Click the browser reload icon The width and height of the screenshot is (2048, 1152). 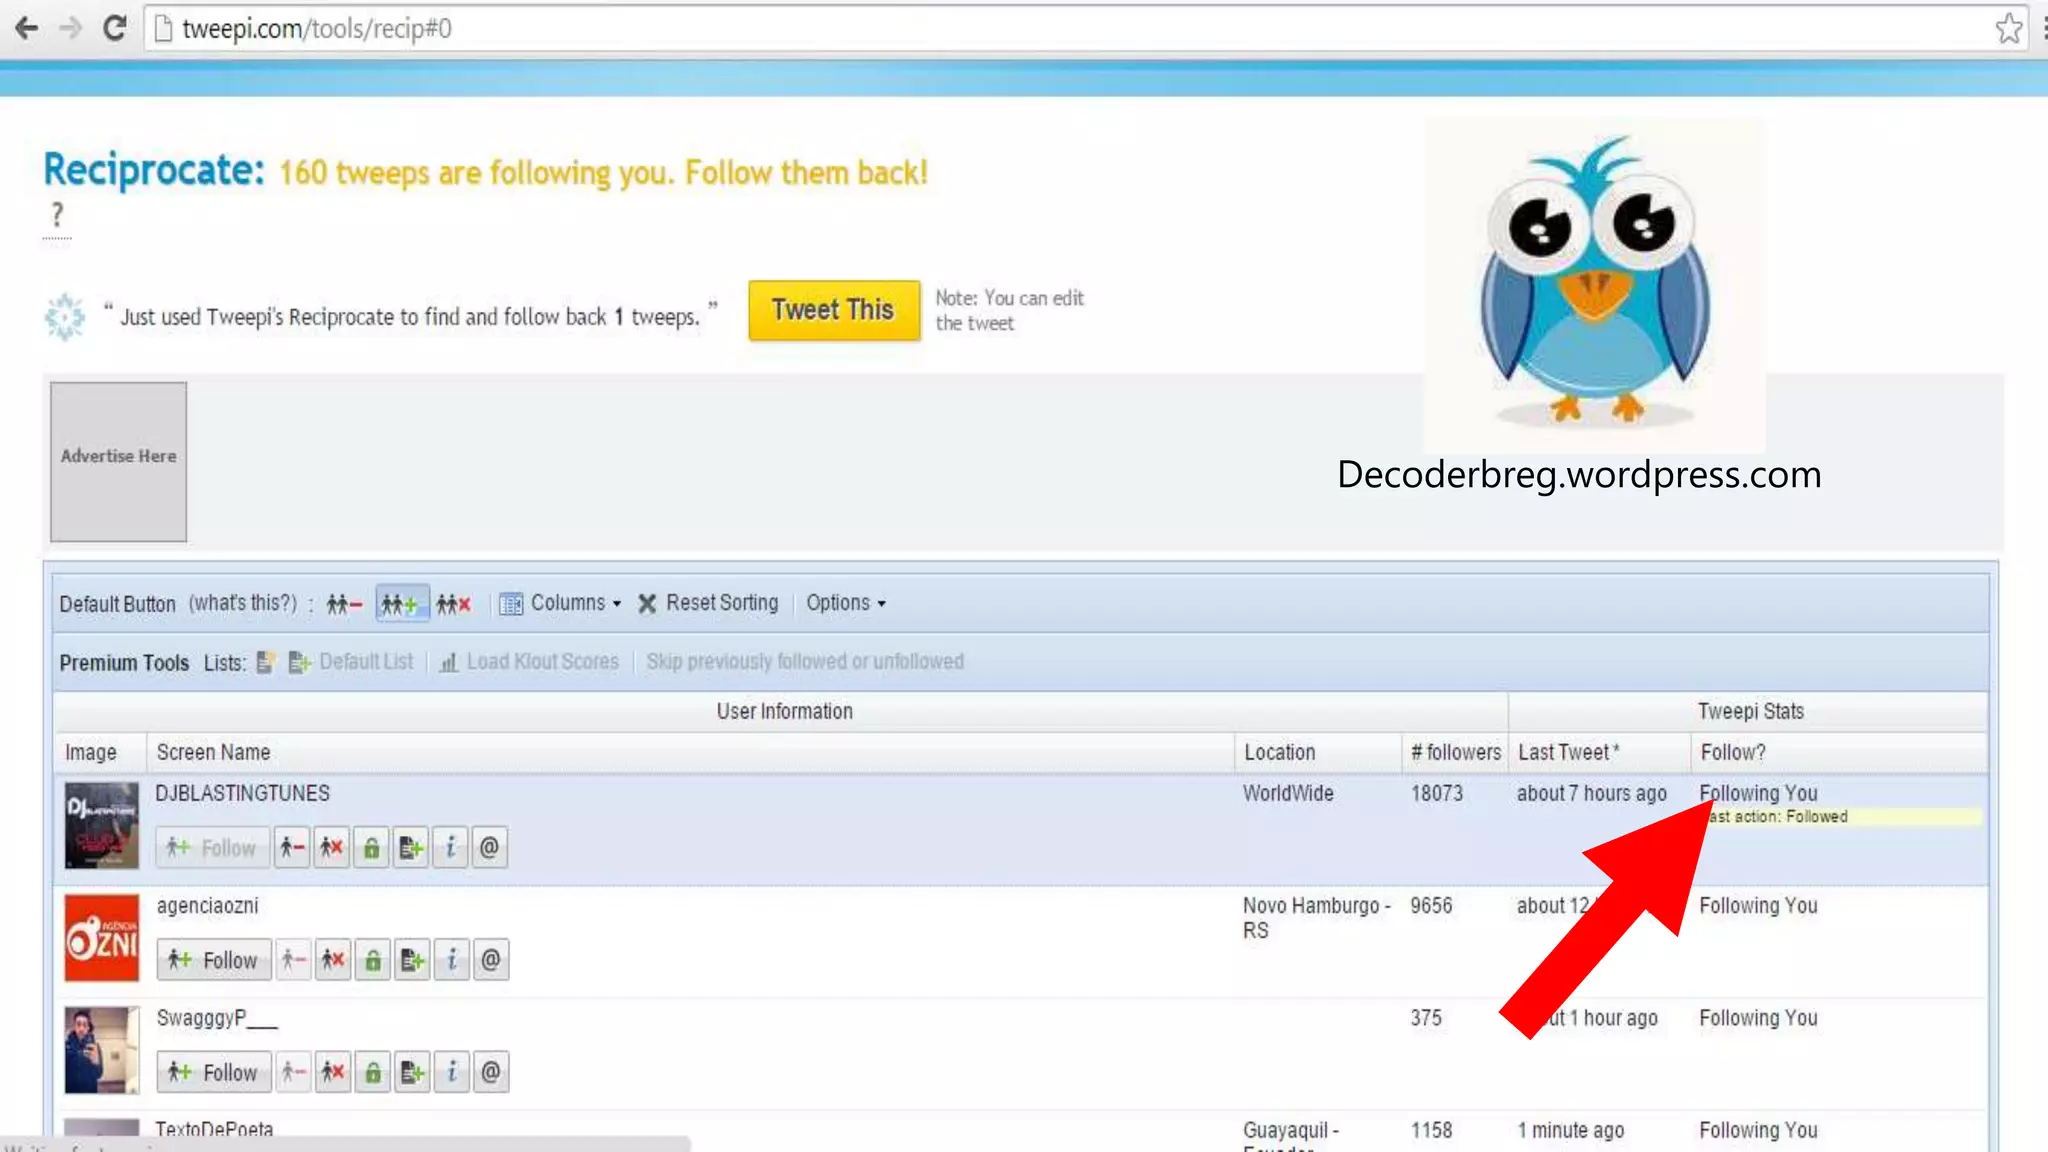pos(114,28)
